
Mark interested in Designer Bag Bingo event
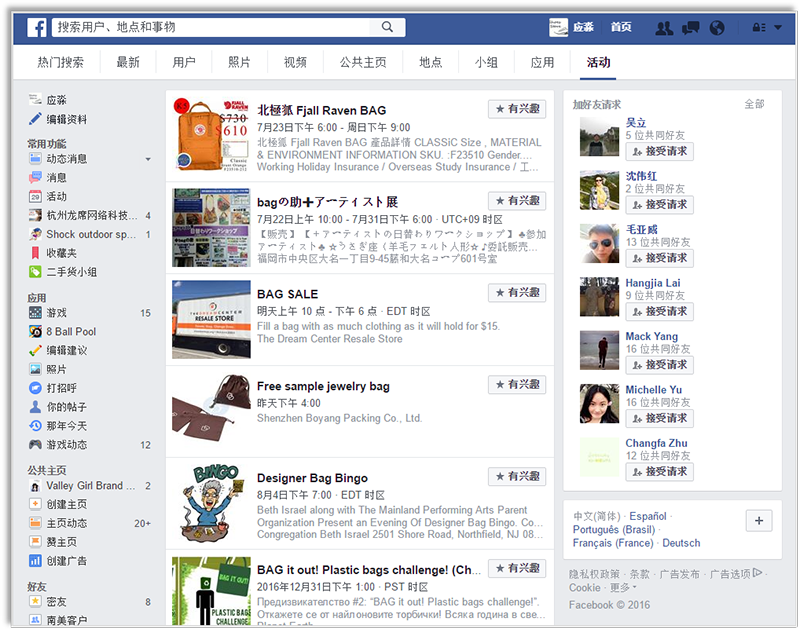517,476
